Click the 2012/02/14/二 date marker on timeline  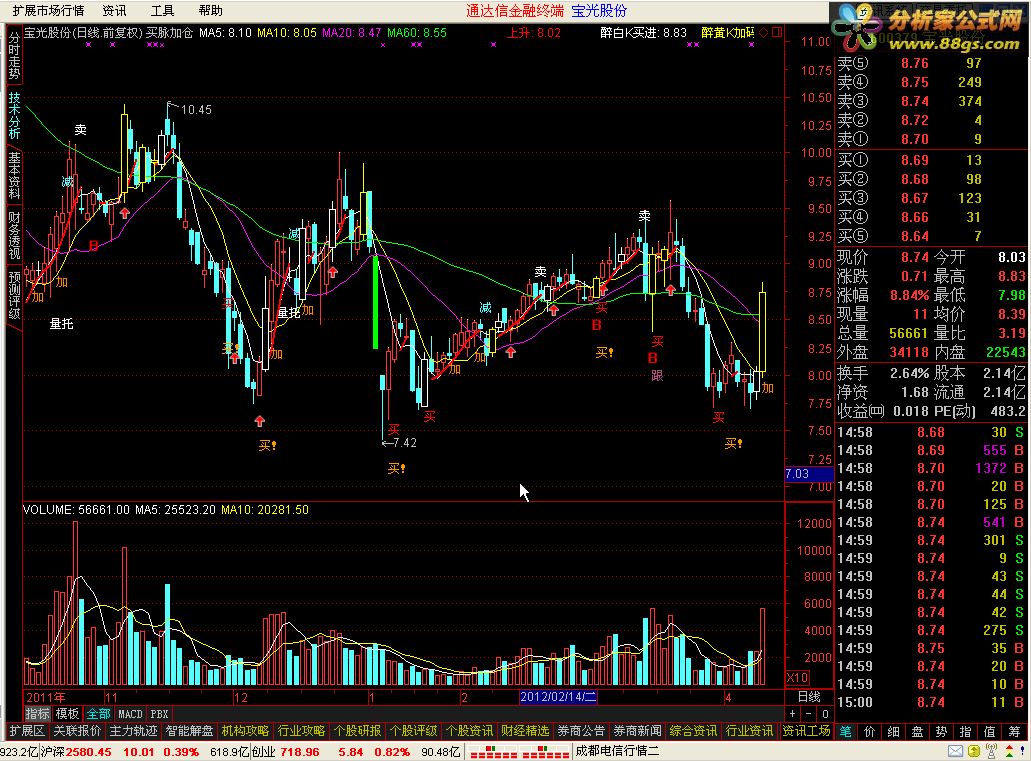[558, 697]
